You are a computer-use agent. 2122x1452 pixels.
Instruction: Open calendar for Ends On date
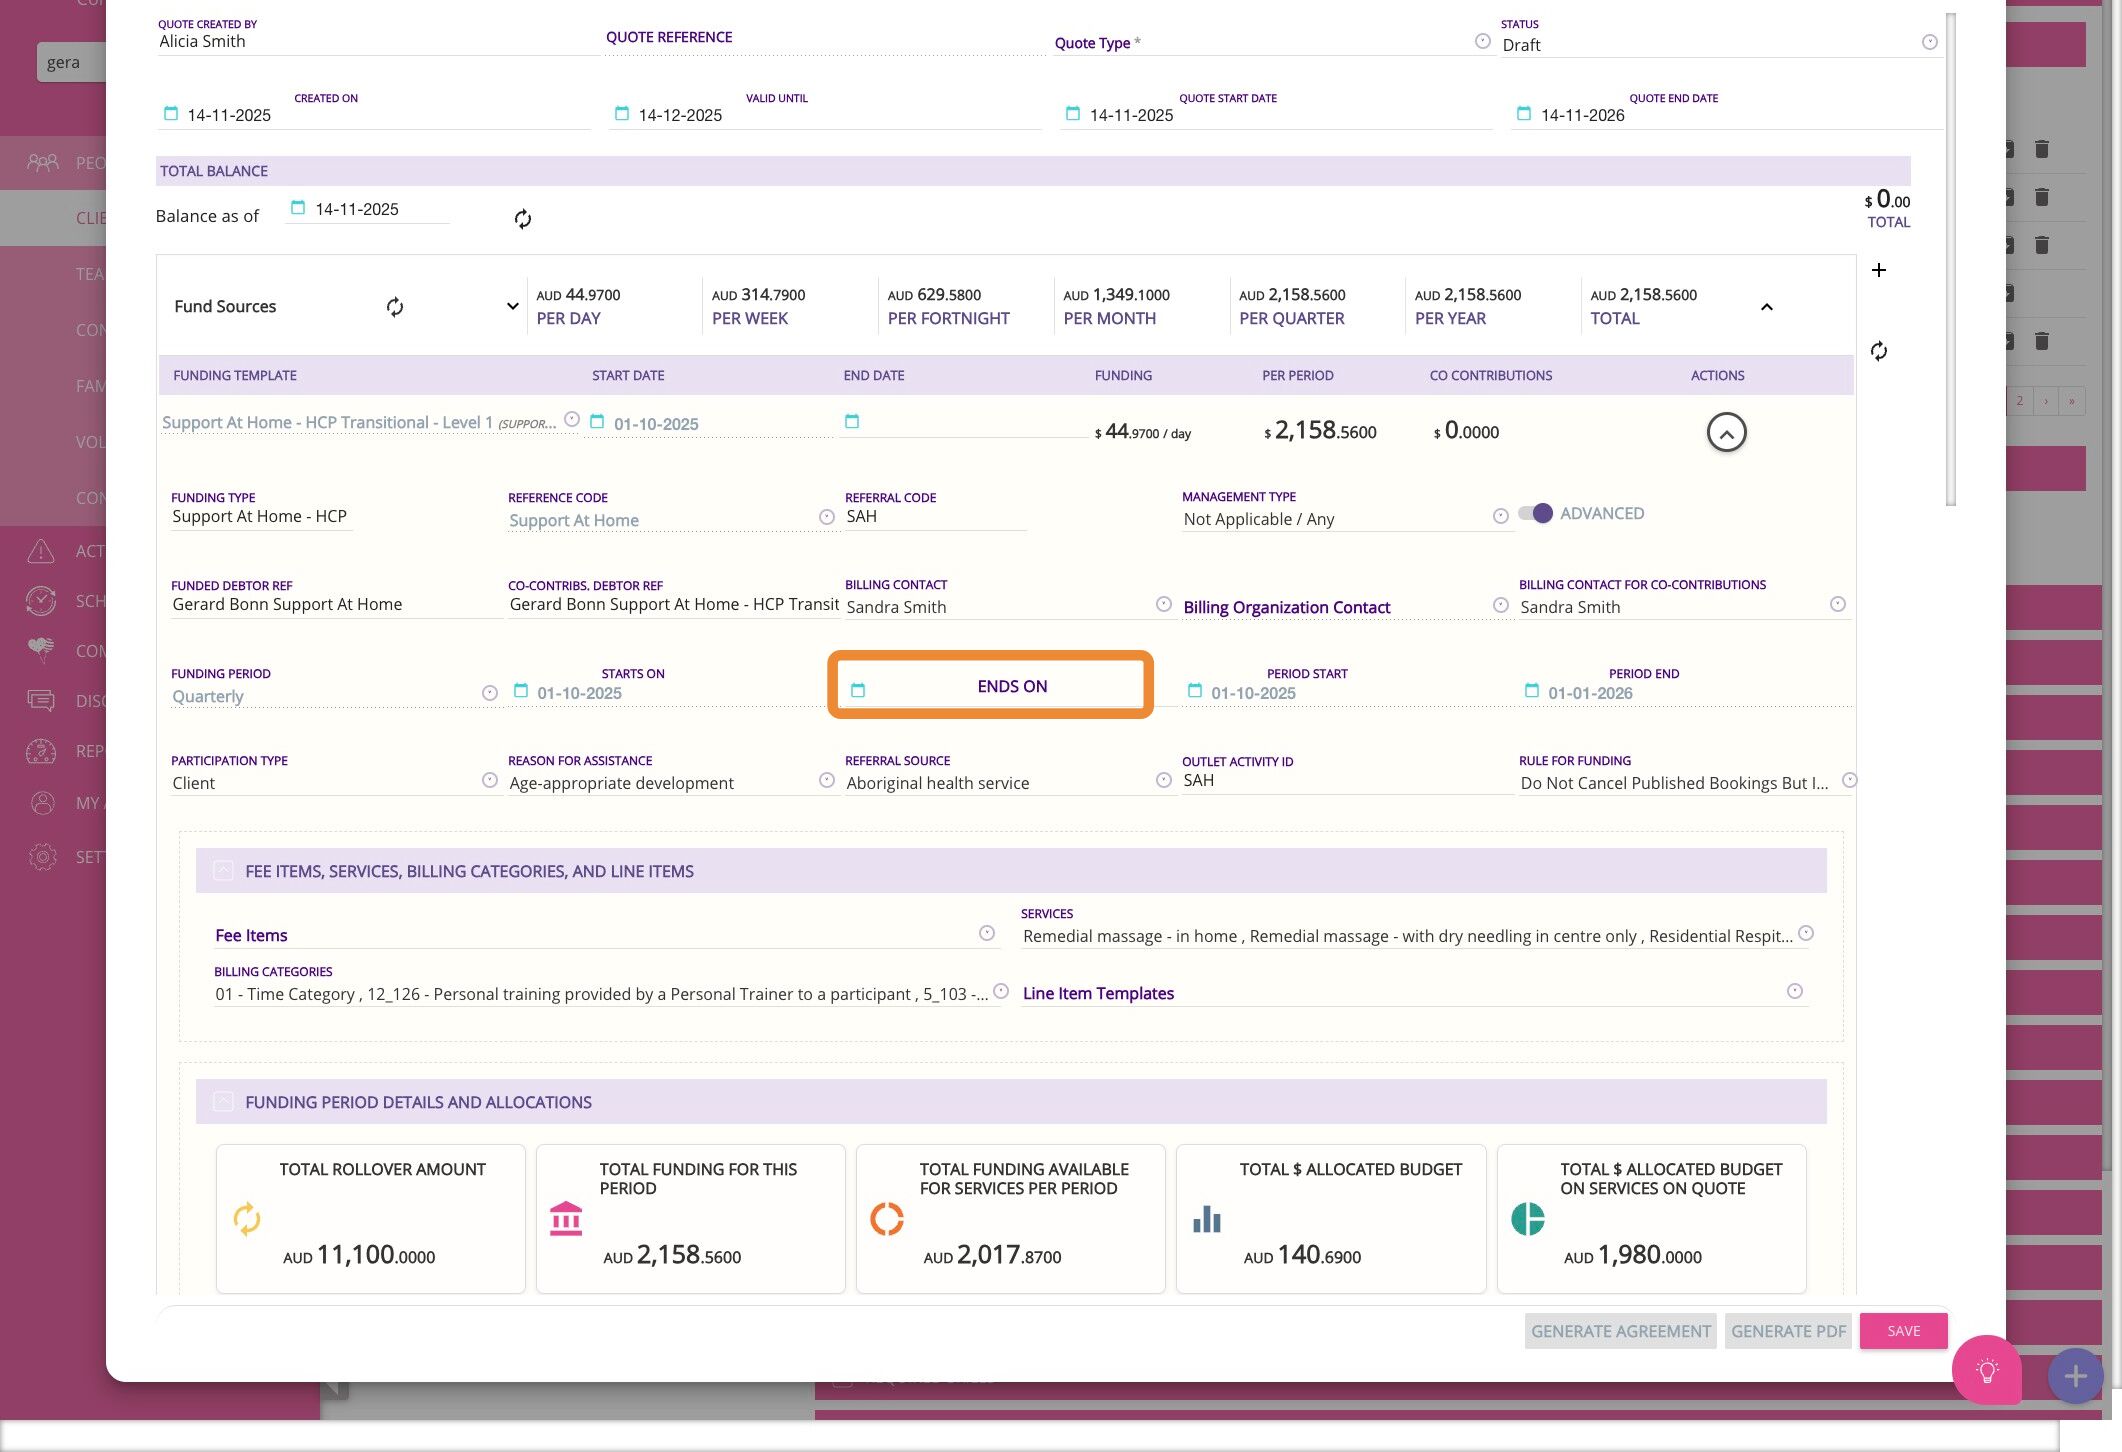coord(857,690)
